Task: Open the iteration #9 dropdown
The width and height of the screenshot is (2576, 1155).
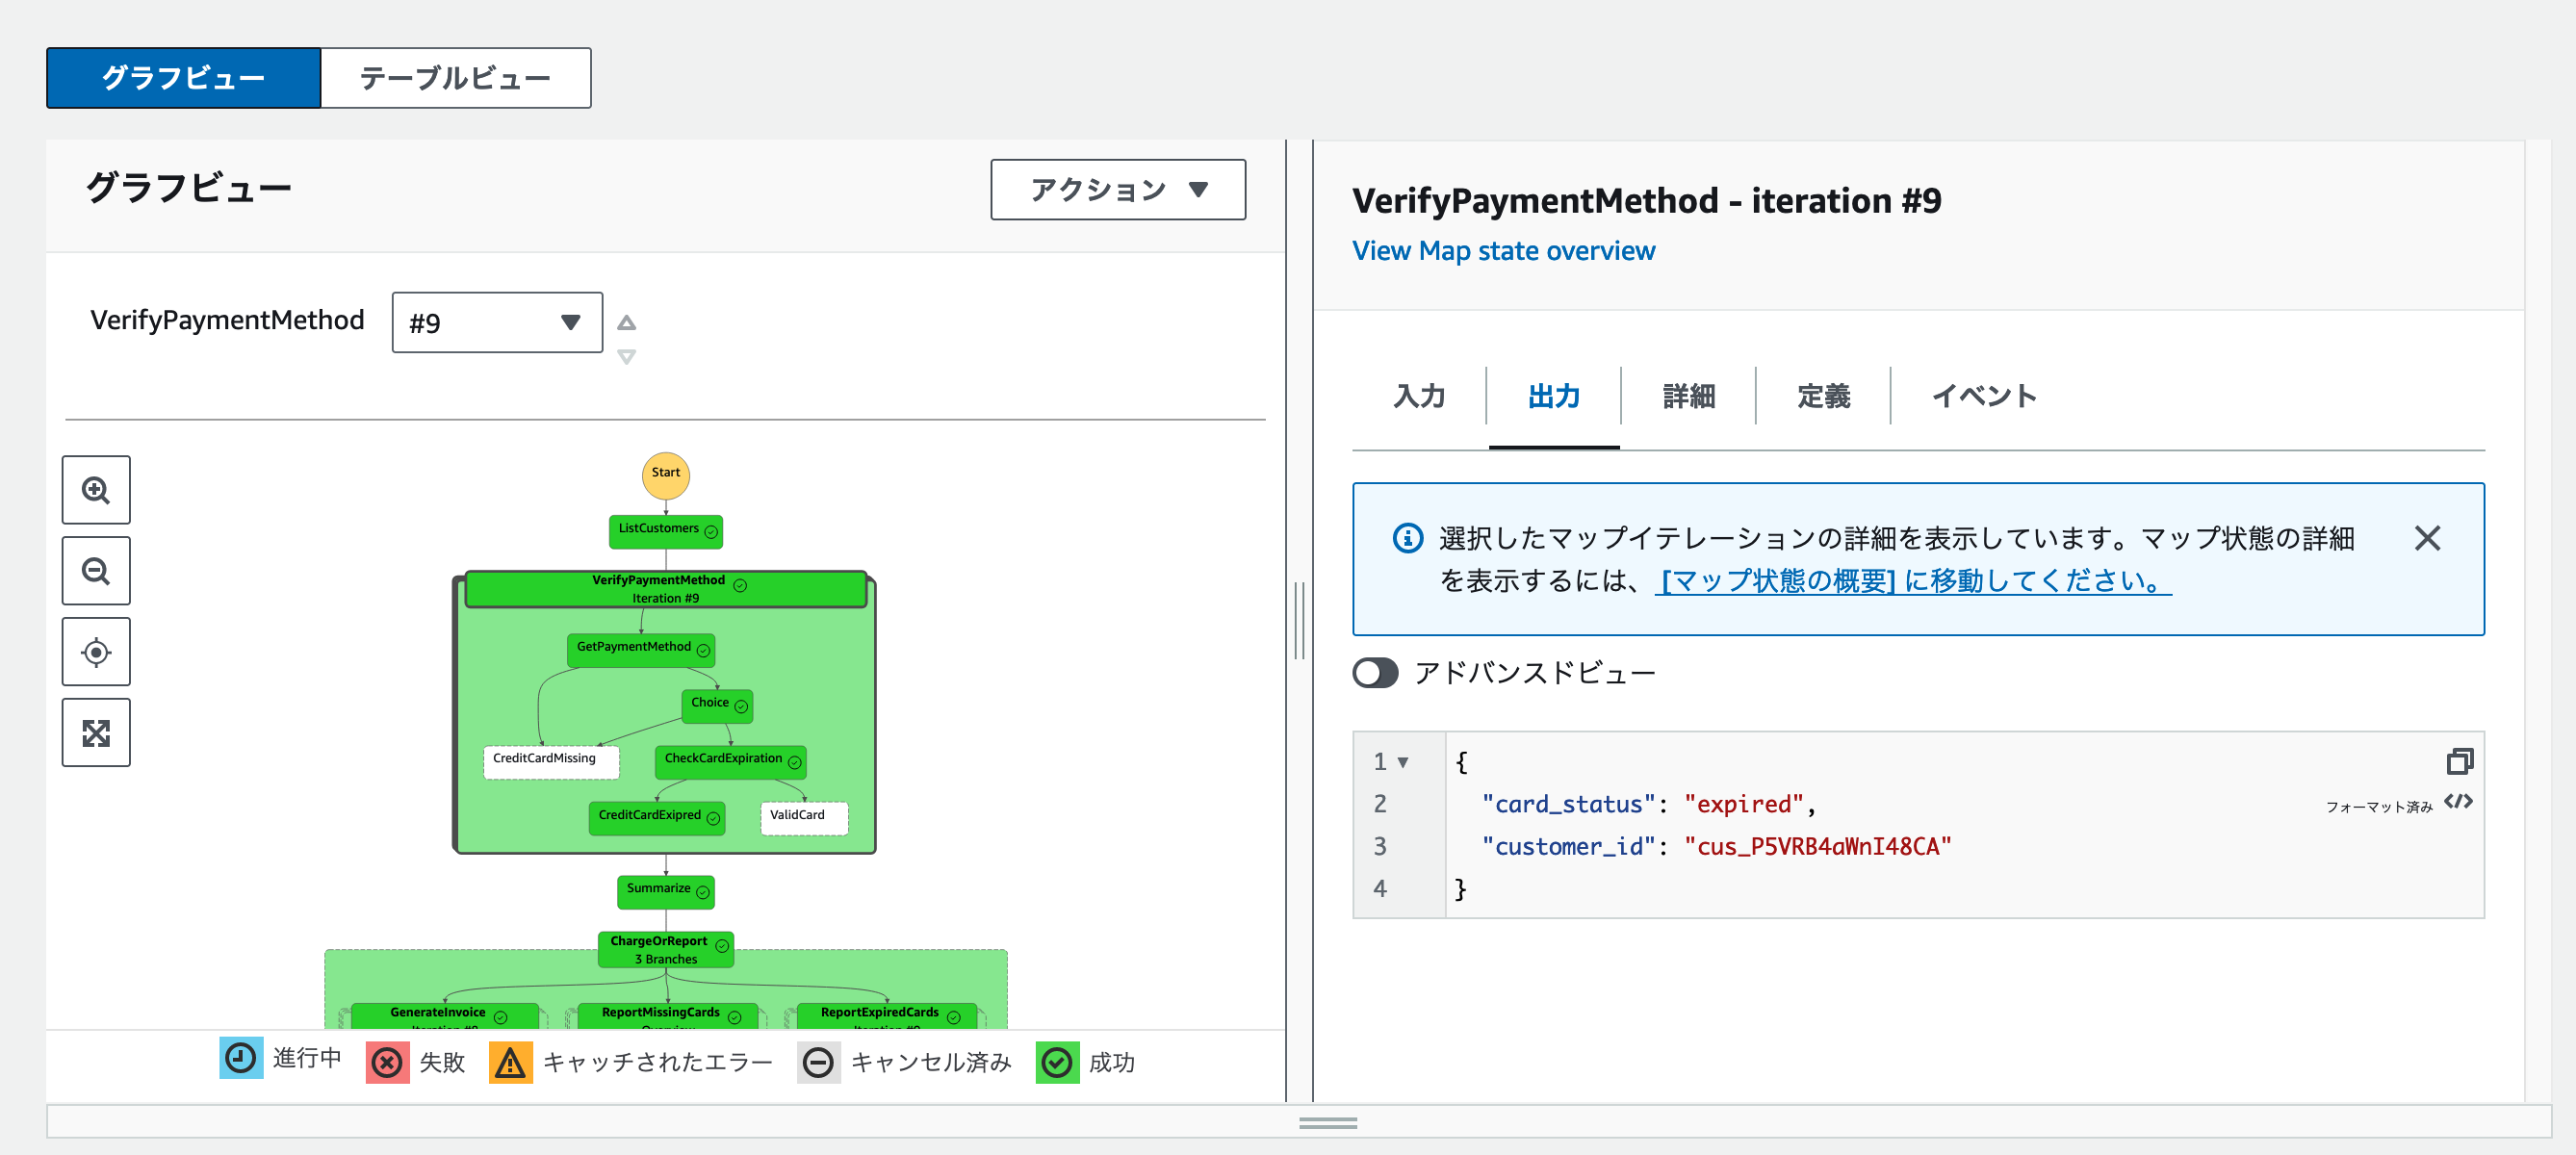Action: 497,322
